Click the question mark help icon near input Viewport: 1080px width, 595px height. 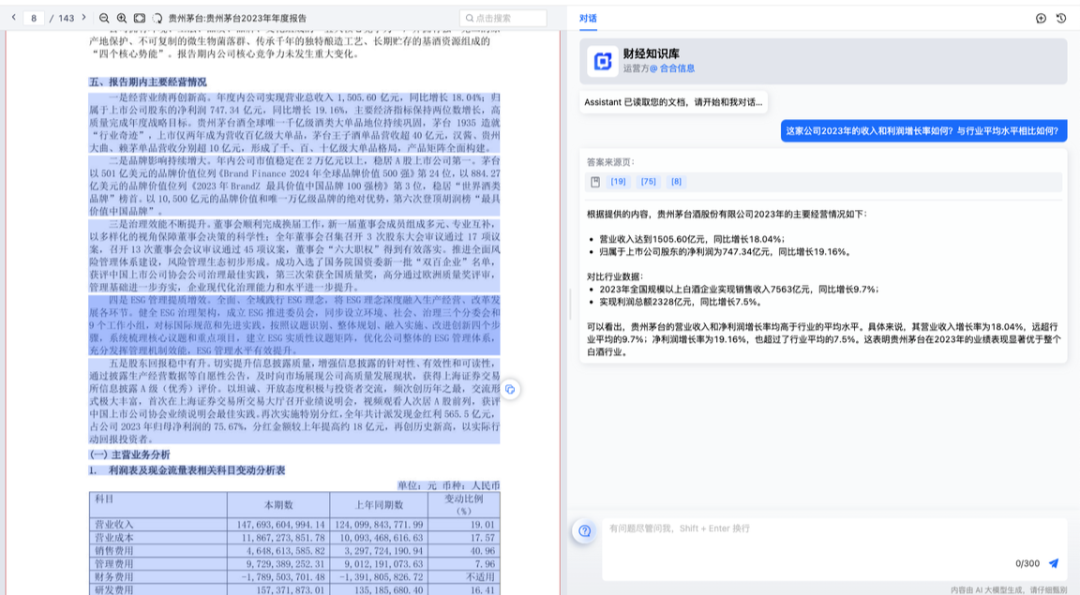click(583, 532)
